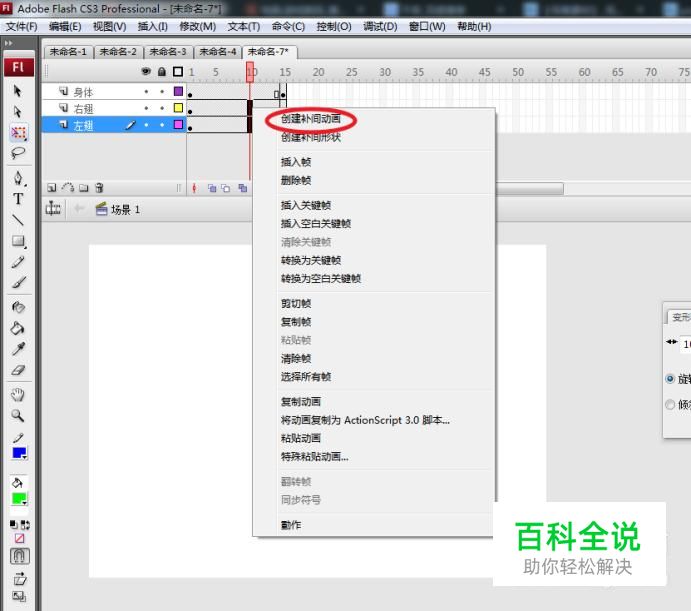Click the timeline horizontal scrollbar
Image resolution: width=691 pixels, height=611 pixels.
pyautogui.click(x=529, y=189)
